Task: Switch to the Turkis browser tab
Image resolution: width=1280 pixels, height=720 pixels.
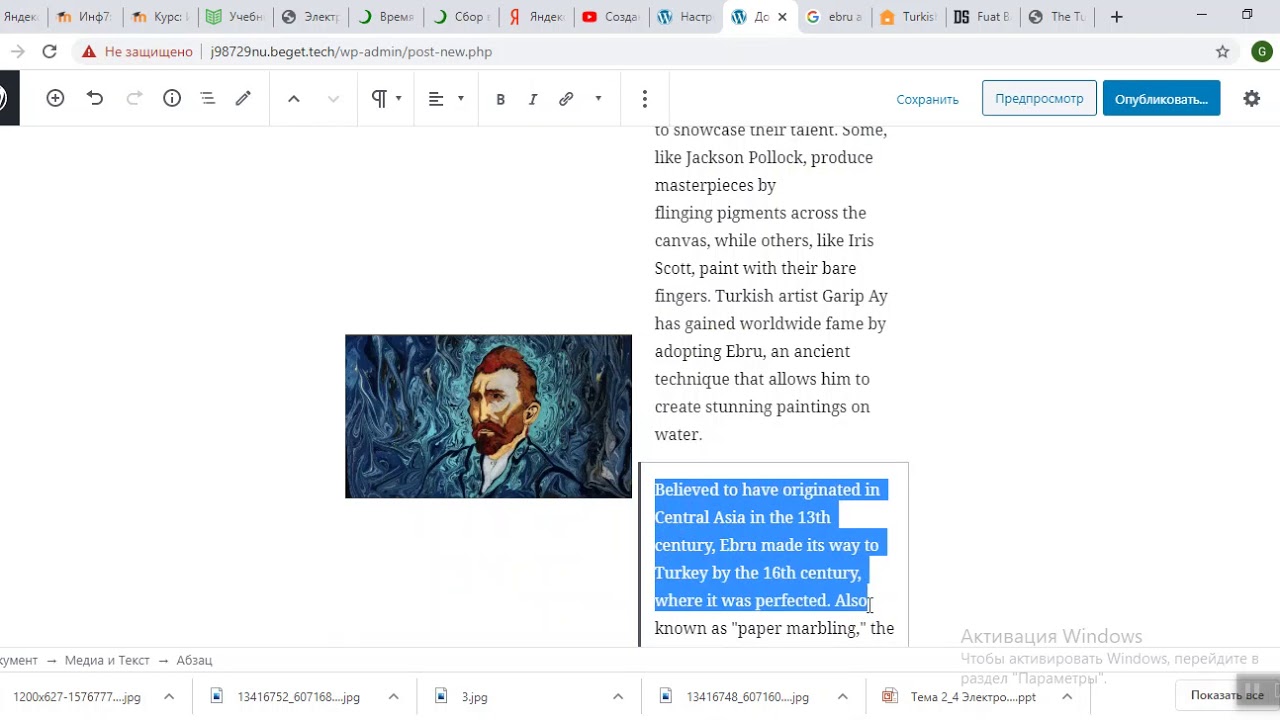Action: (909, 17)
